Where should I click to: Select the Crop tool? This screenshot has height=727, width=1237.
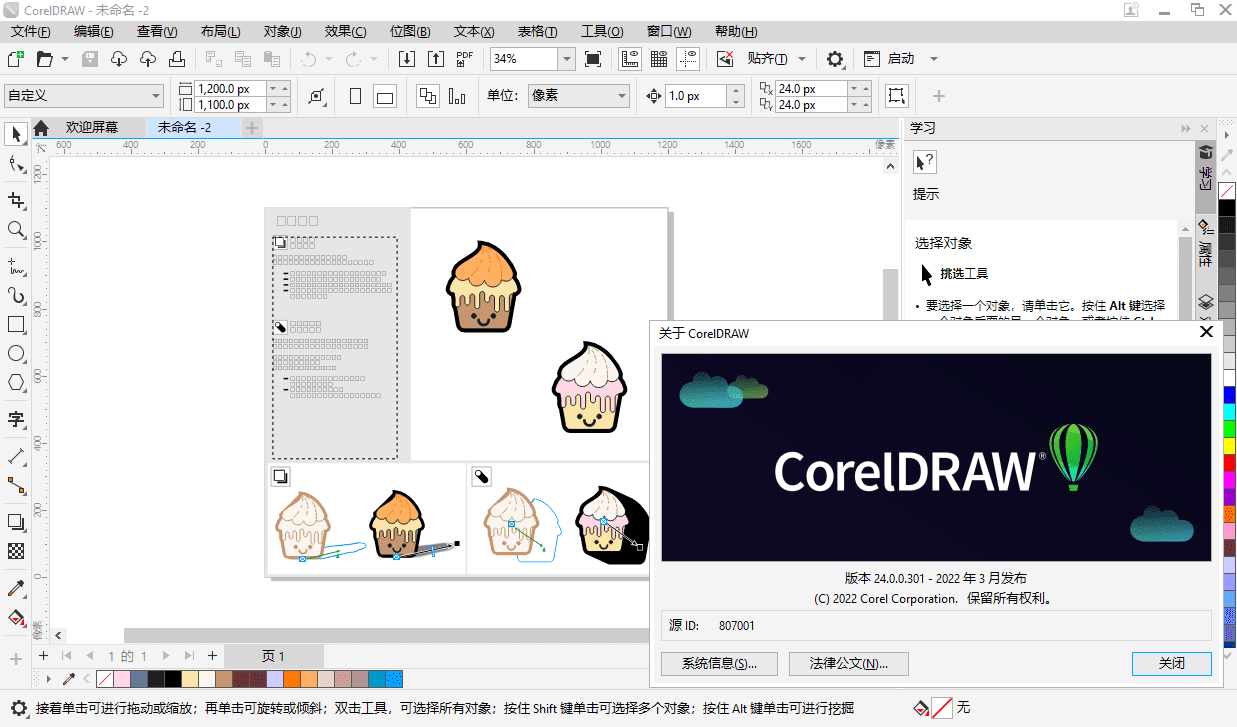16,200
